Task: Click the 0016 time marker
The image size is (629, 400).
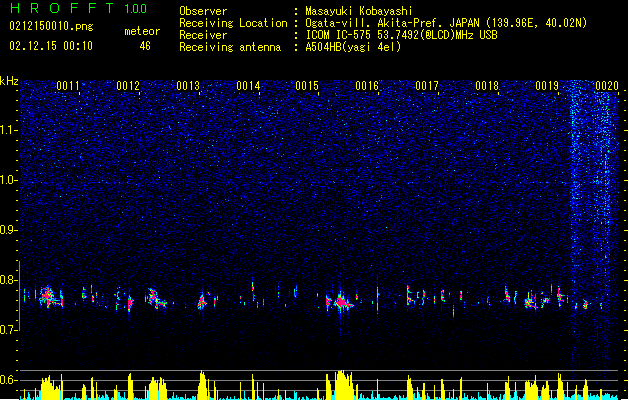Action: click(x=367, y=86)
